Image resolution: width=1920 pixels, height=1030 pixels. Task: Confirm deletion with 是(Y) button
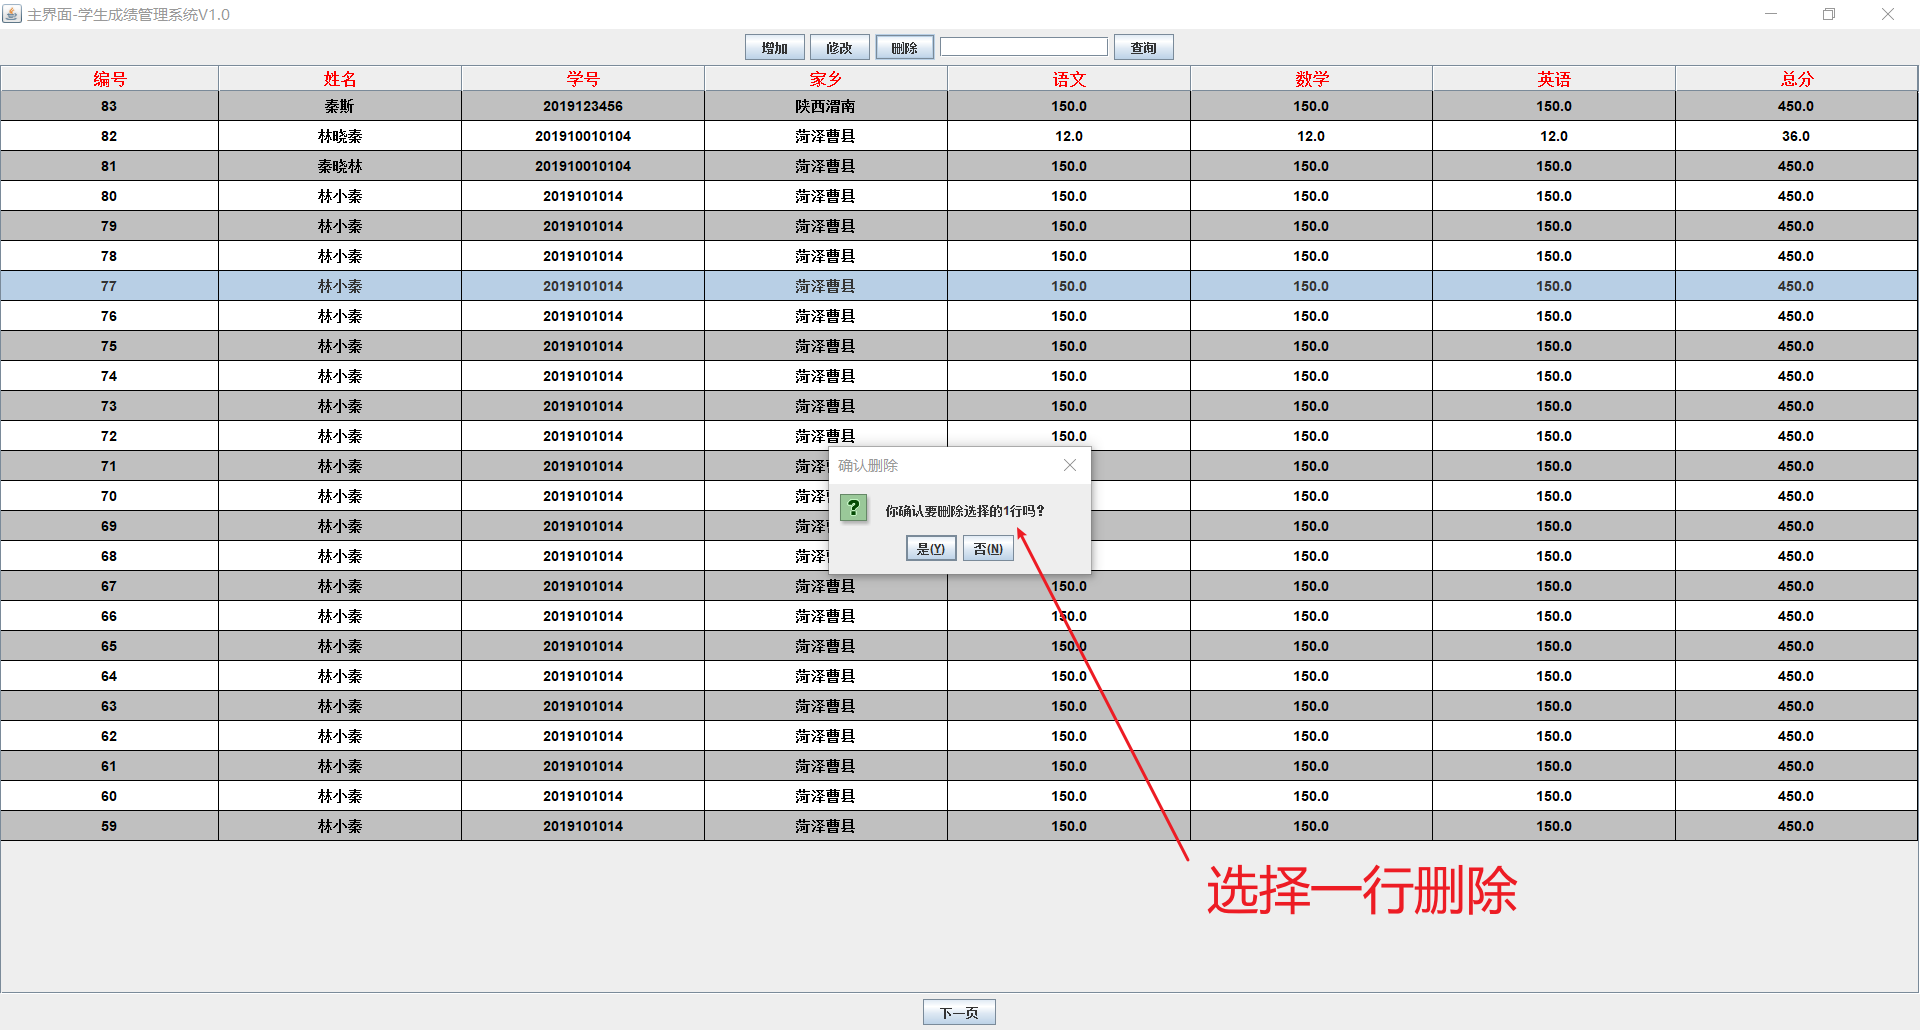[x=930, y=549]
